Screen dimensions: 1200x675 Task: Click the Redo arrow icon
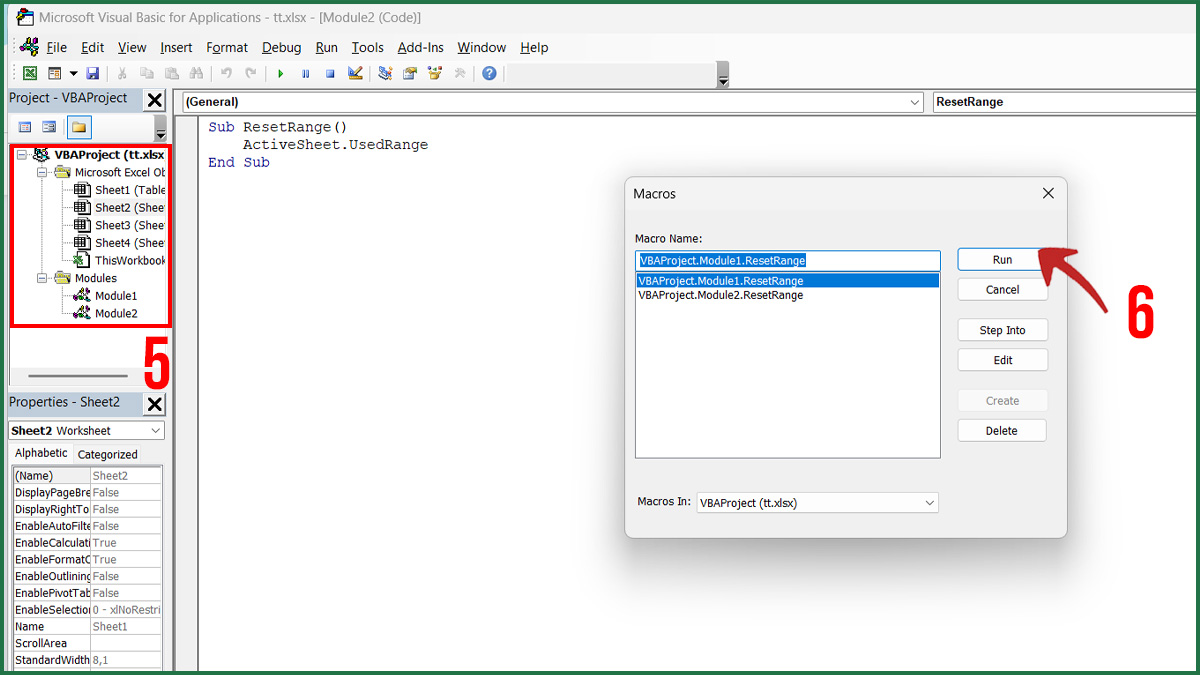click(x=250, y=73)
